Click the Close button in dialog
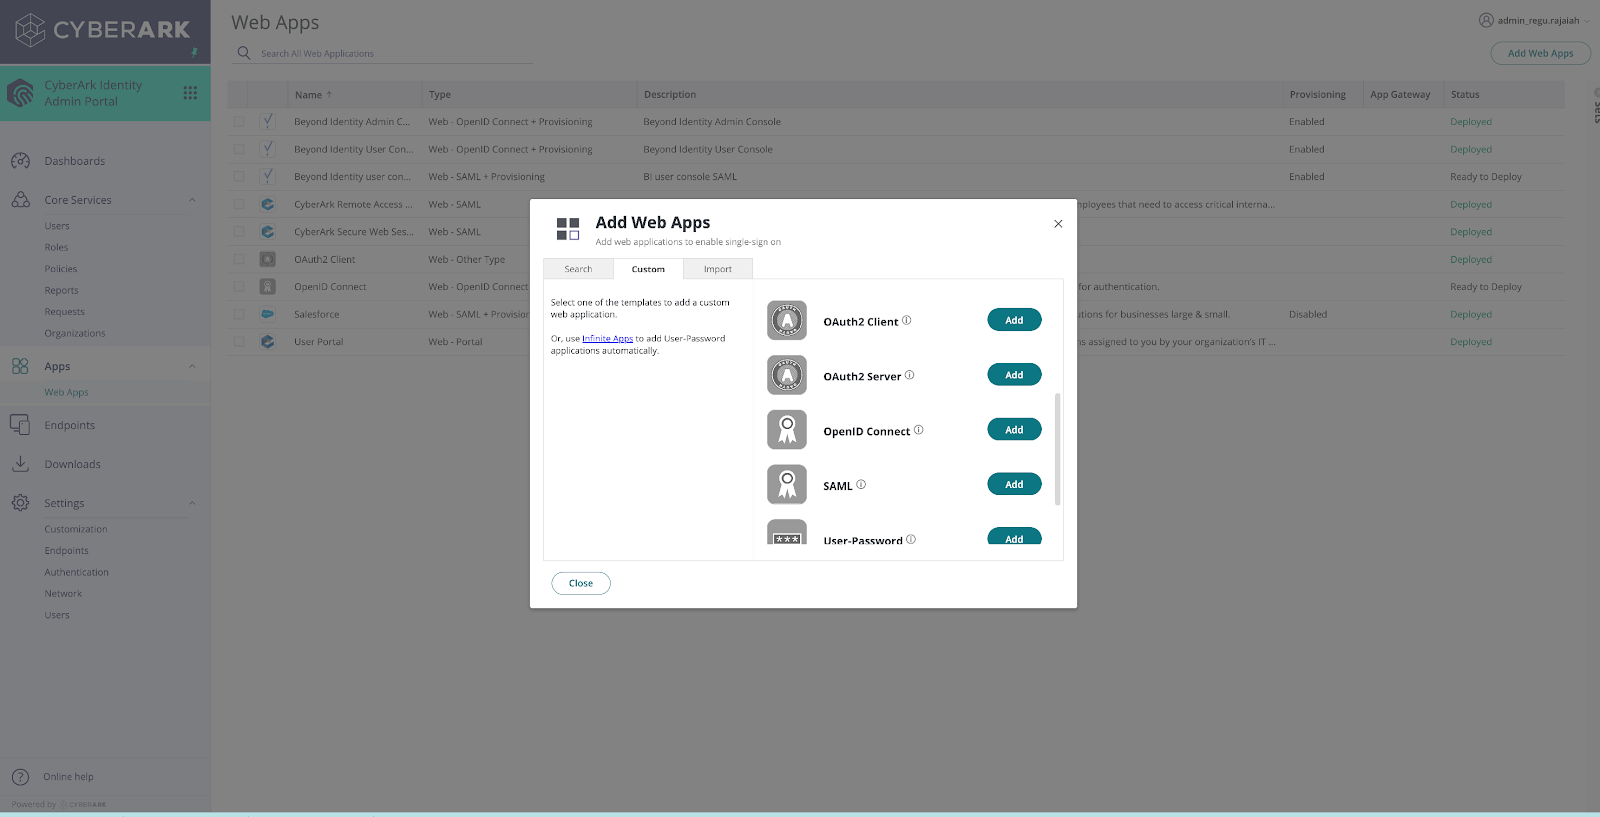The width and height of the screenshot is (1600, 817). coord(581,583)
